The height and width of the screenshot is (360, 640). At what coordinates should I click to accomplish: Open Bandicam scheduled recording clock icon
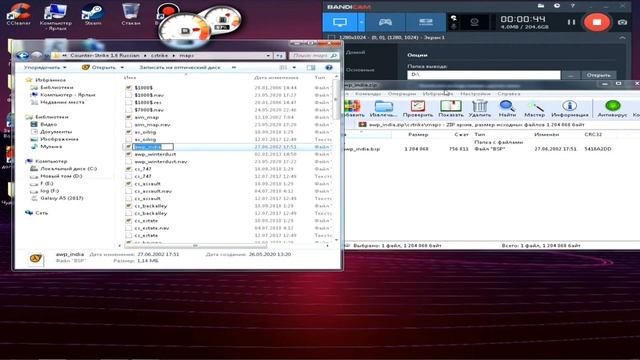[557, 6]
